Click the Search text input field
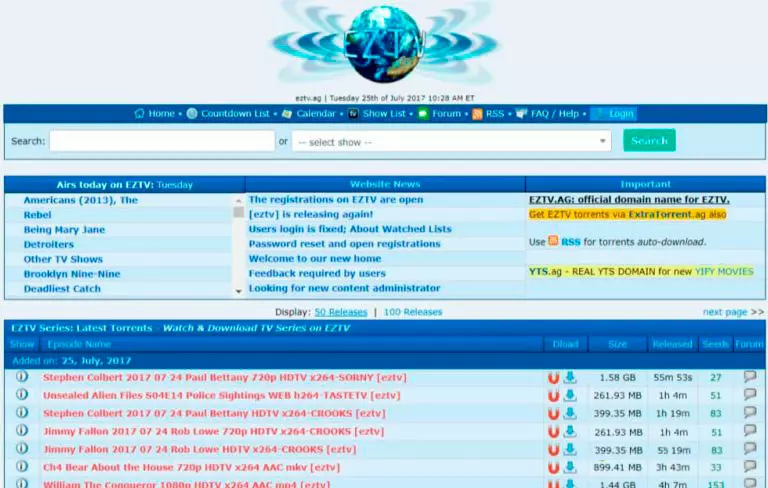Image resolution: width=768 pixels, height=488 pixels. tap(162, 141)
